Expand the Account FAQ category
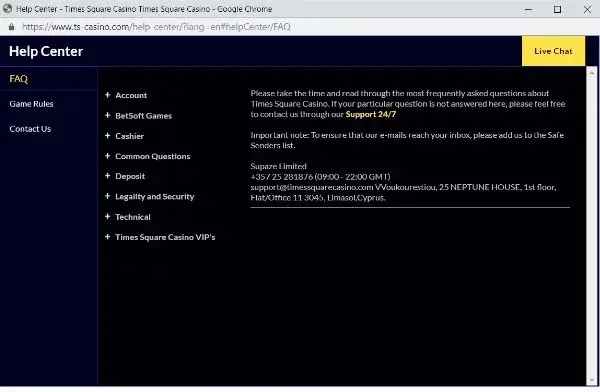This screenshot has width=600, height=392. tap(131, 95)
